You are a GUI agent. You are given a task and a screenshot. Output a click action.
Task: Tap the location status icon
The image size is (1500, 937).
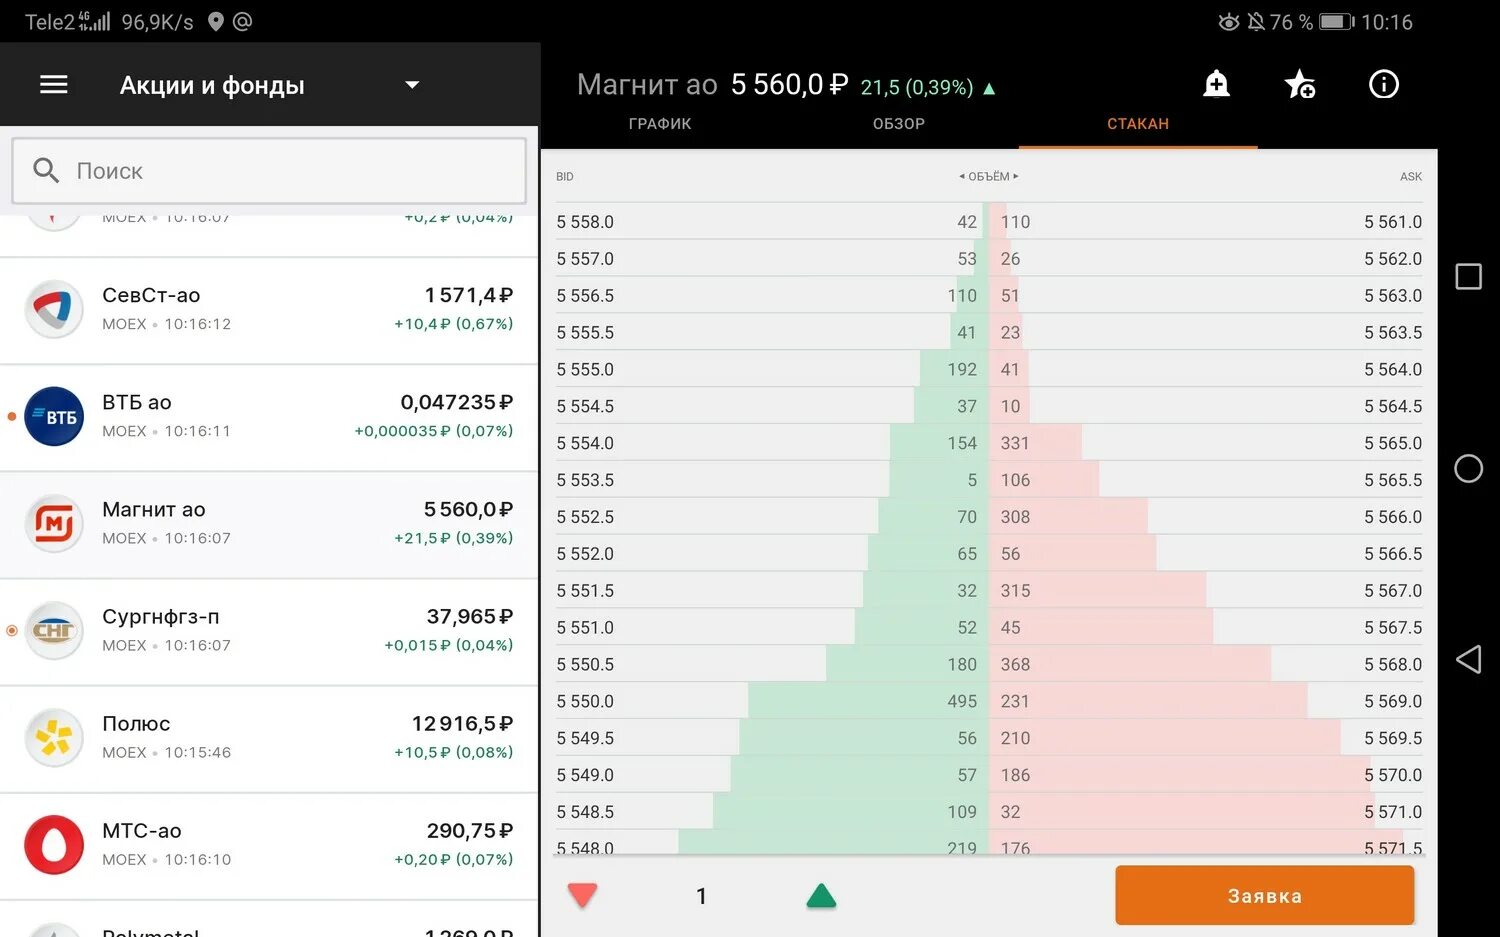click(215, 21)
